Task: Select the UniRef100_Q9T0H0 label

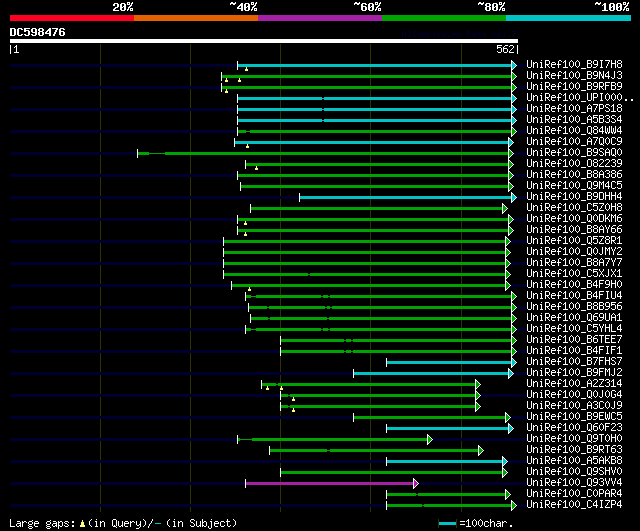Action: [x=574, y=438]
